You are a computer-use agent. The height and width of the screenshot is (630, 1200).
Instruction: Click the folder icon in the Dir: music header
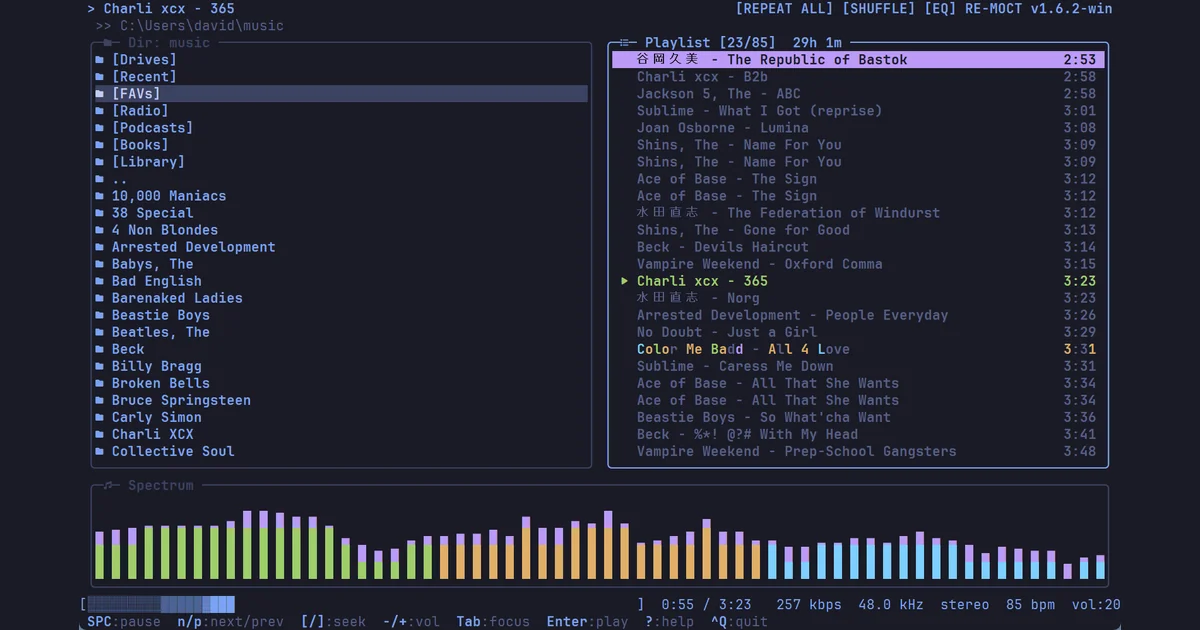[x=108, y=43]
